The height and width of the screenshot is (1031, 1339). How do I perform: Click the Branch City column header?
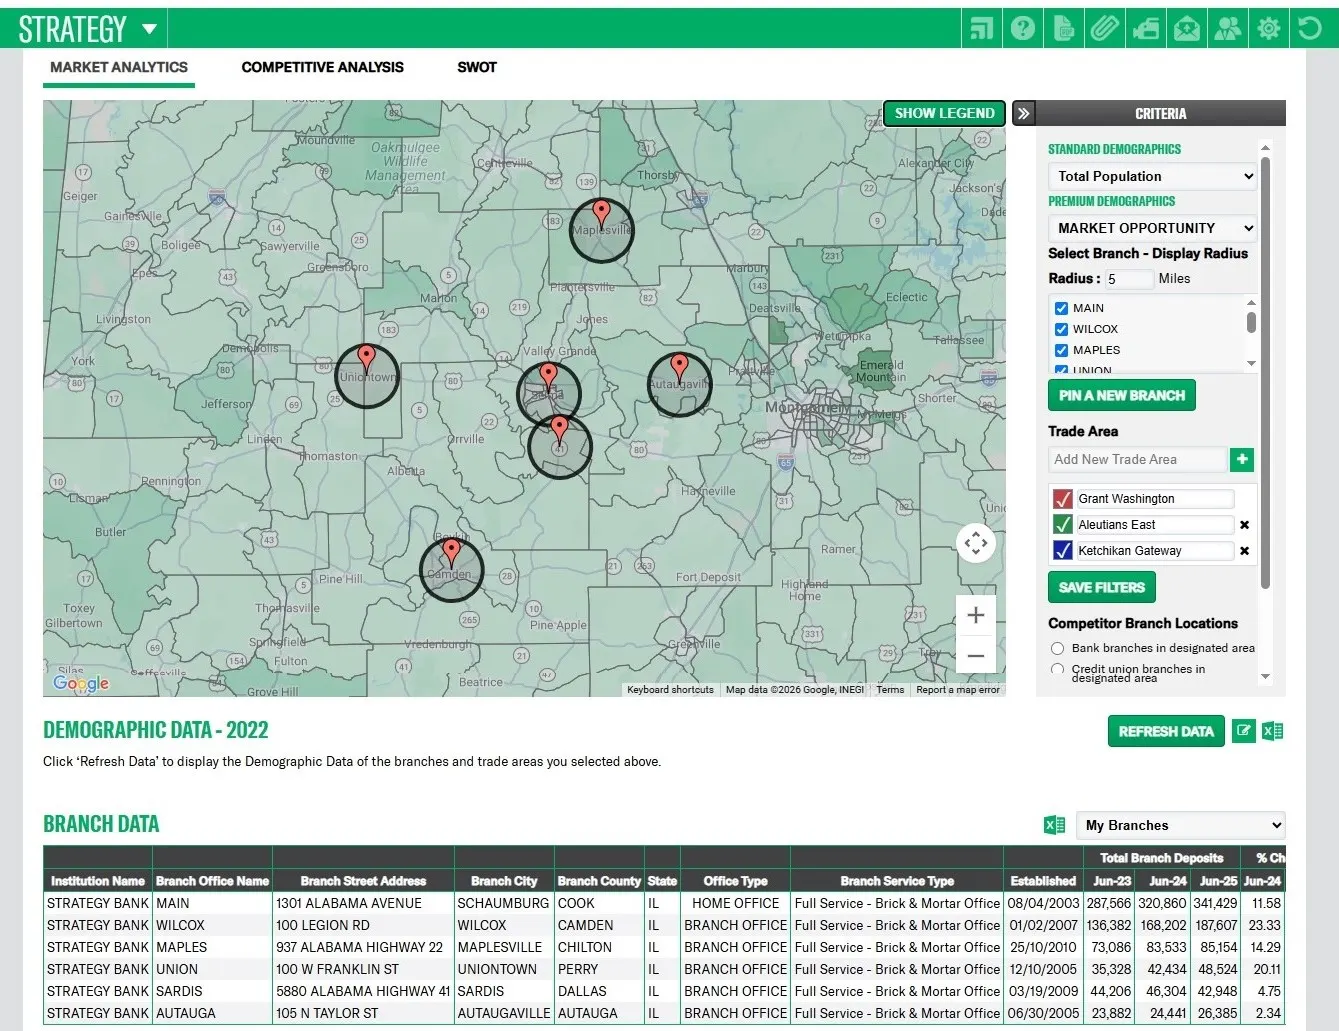(x=504, y=881)
